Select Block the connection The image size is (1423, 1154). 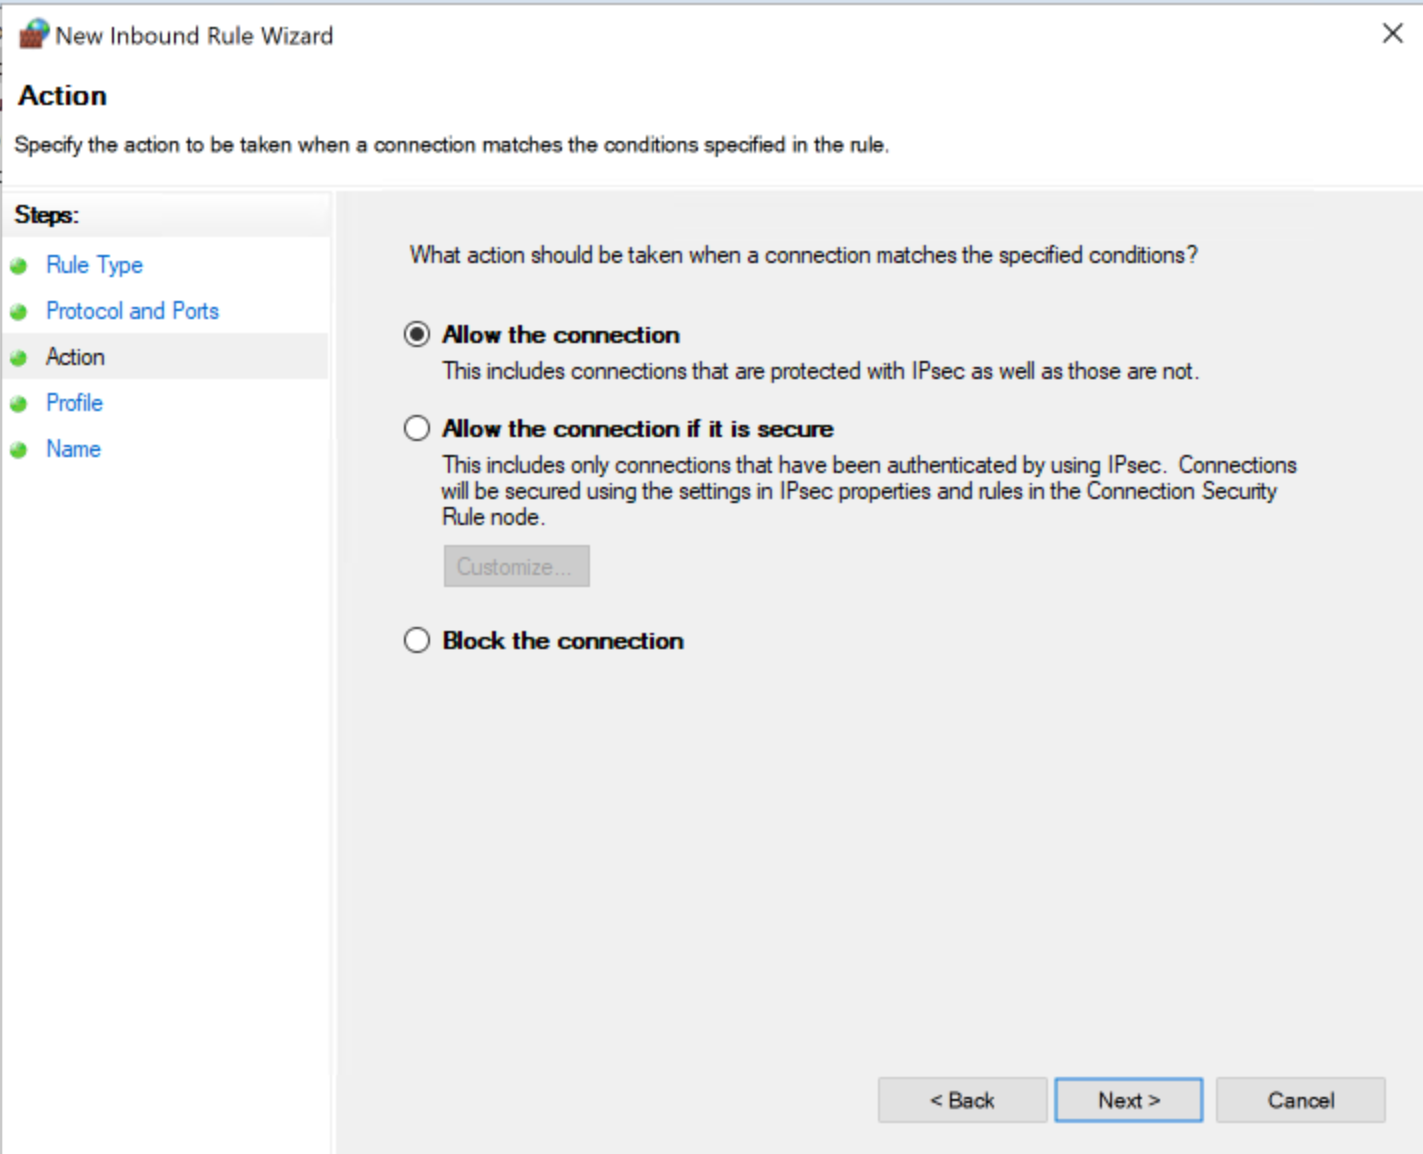(416, 640)
